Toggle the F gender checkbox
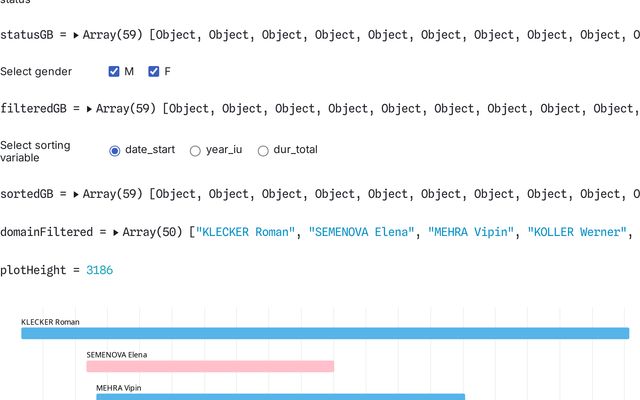 [154, 72]
